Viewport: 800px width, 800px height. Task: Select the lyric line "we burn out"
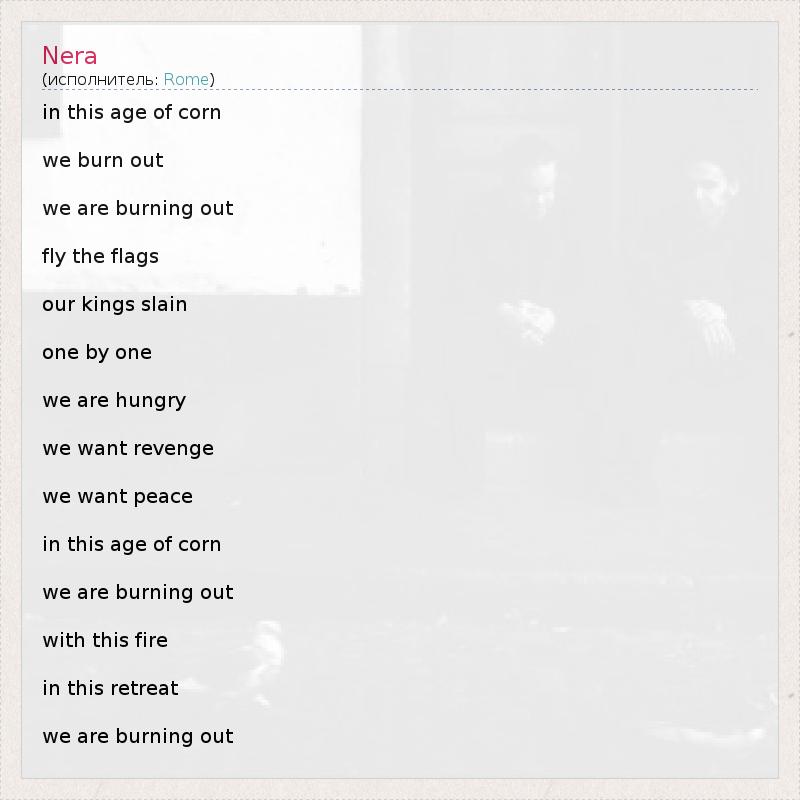(102, 160)
